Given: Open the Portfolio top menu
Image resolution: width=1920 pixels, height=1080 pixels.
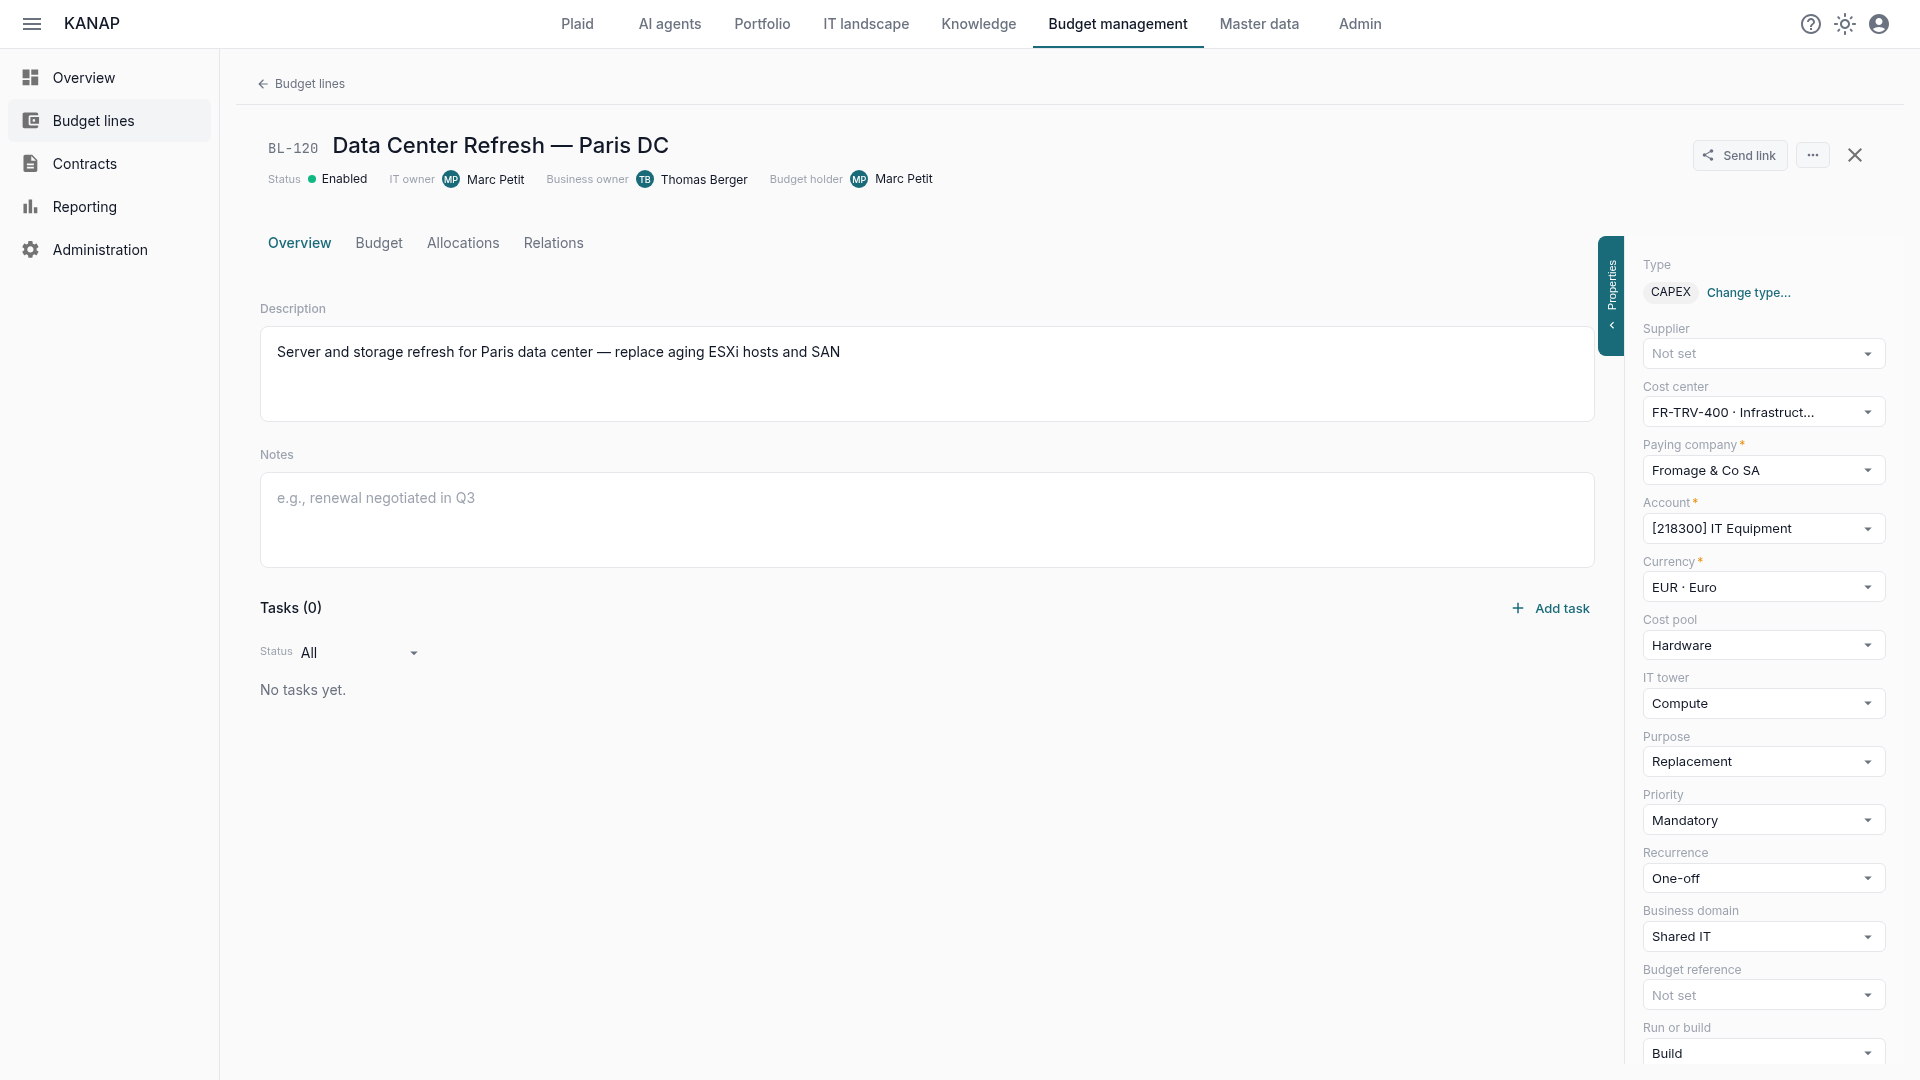Looking at the screenshot, I should pyautogui.click(x=762, y=24).
